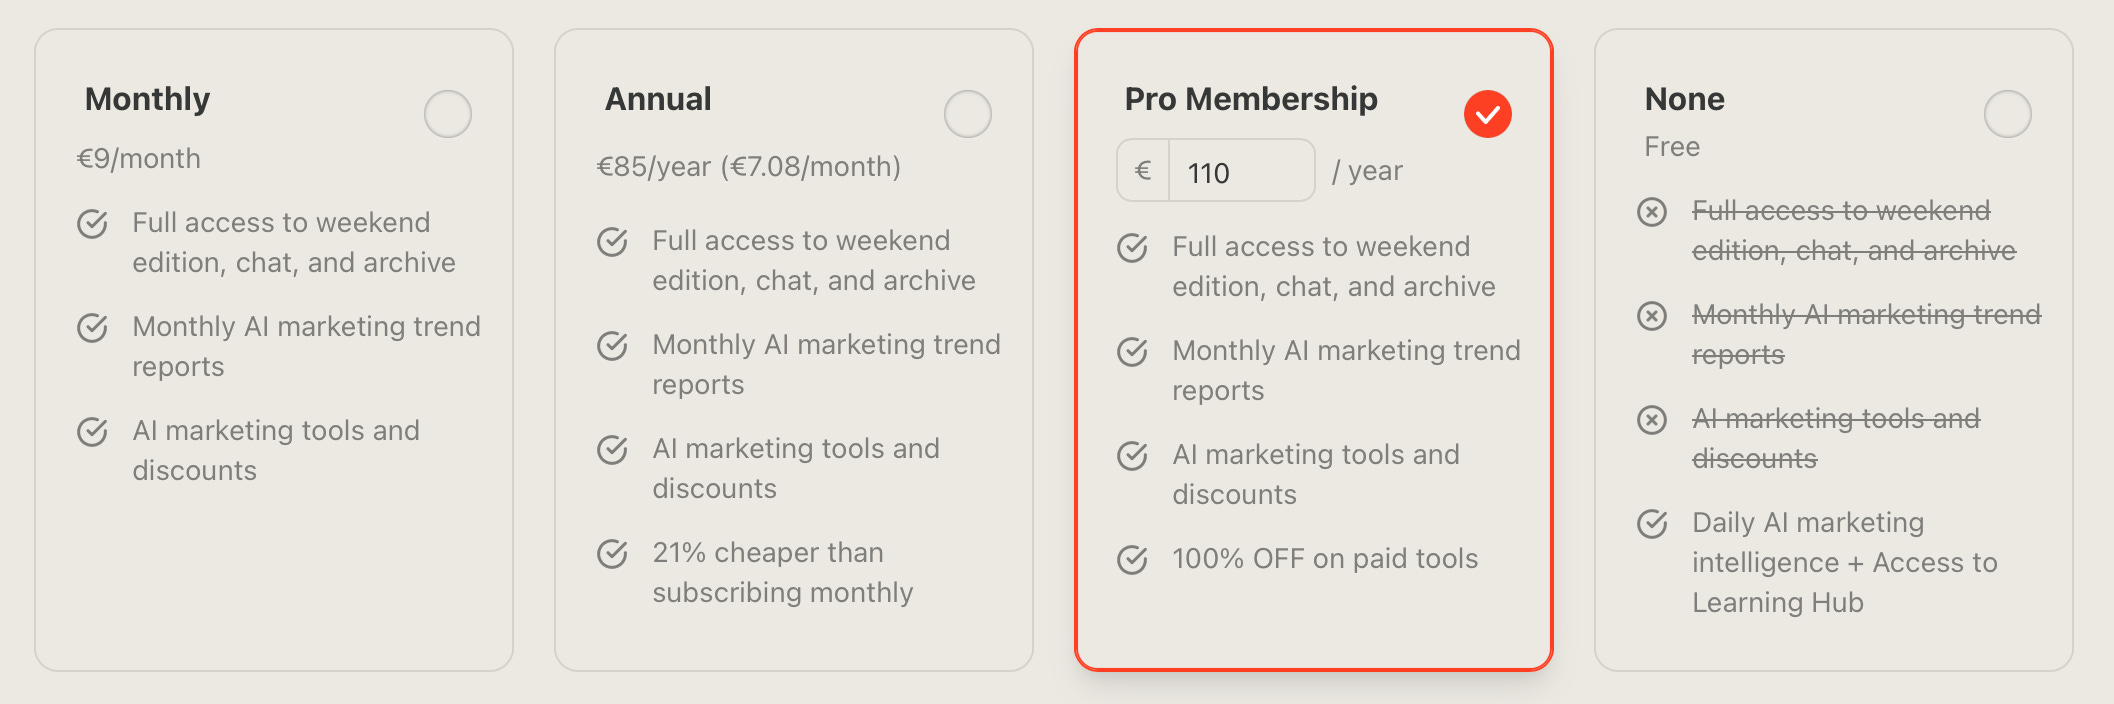Click check icon beside 100% OFF on paid tools
Image resolution: width=2114 pixels, height=704 pixels.
1132,560
